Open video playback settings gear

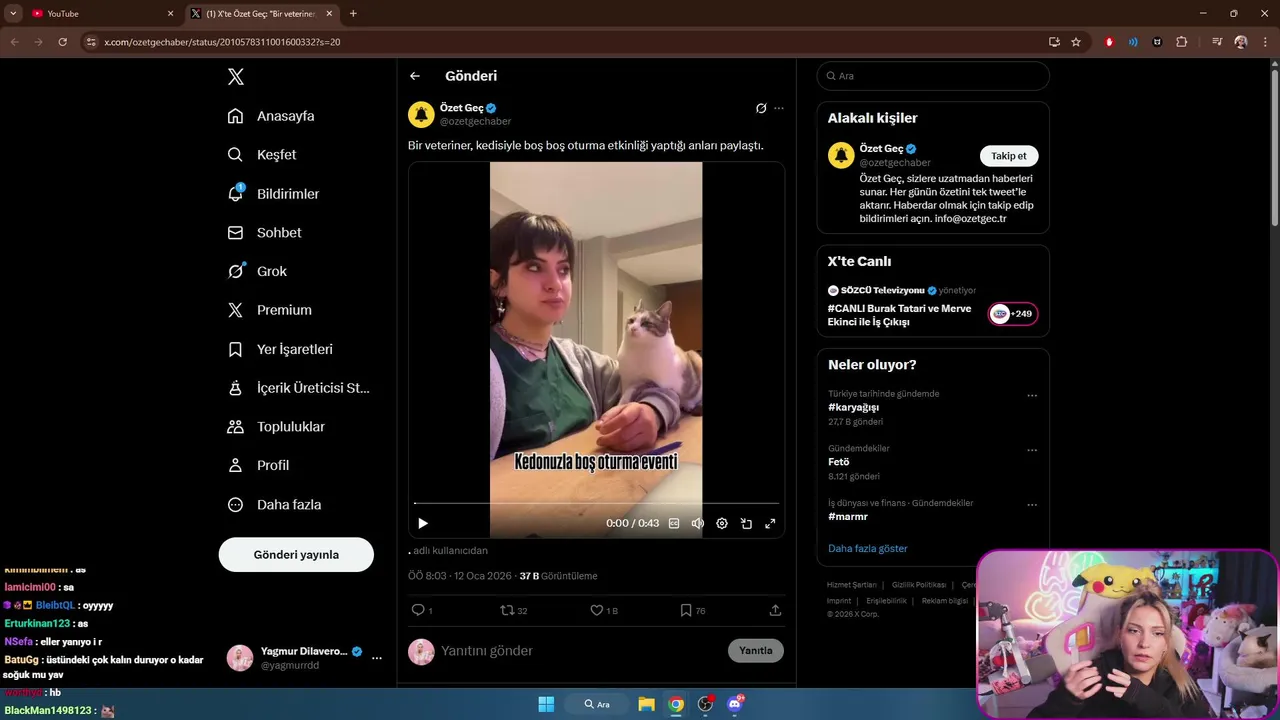click(722, 523)
